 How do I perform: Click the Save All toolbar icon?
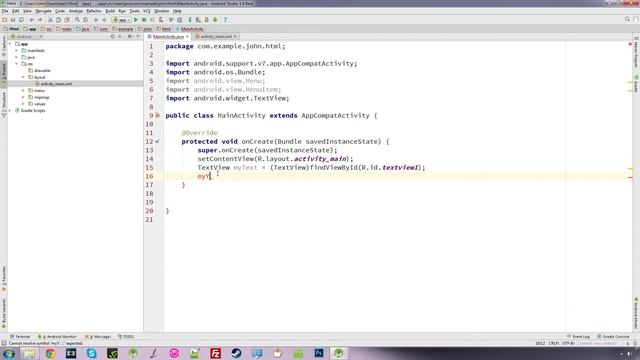coord(13,20)
